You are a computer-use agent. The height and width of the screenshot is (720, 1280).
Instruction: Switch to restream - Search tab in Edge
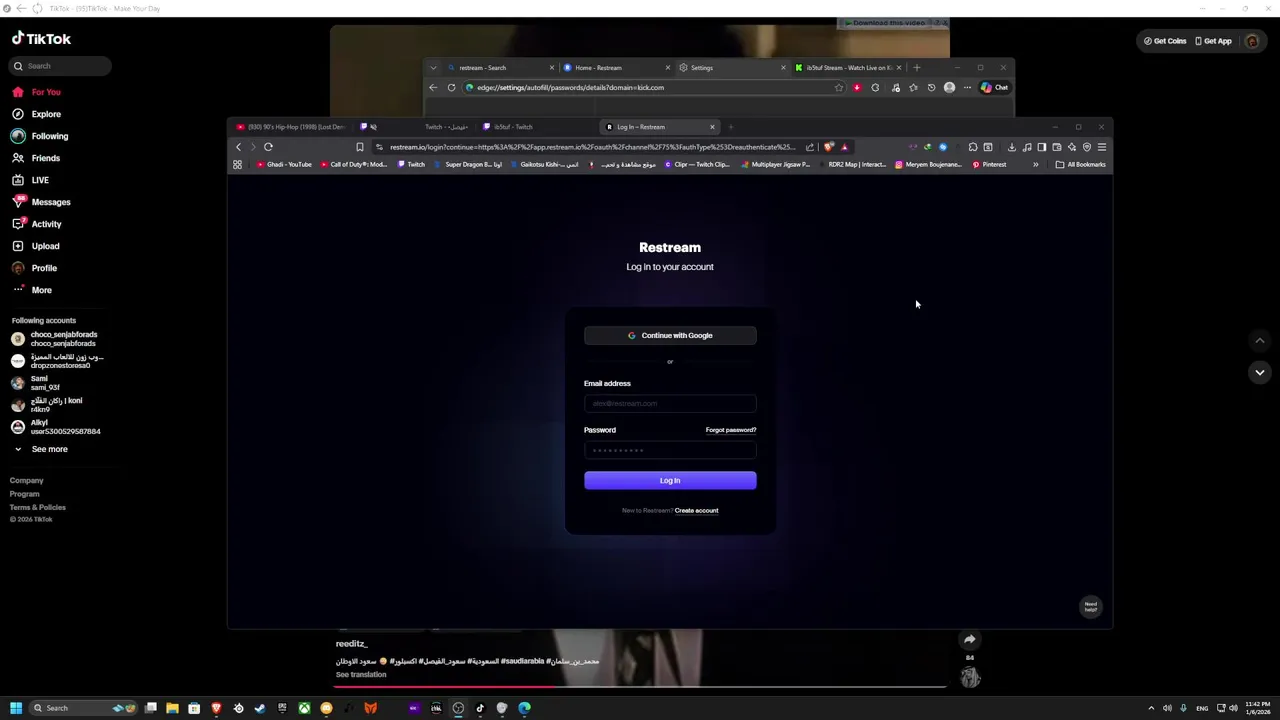coord(500,68)
